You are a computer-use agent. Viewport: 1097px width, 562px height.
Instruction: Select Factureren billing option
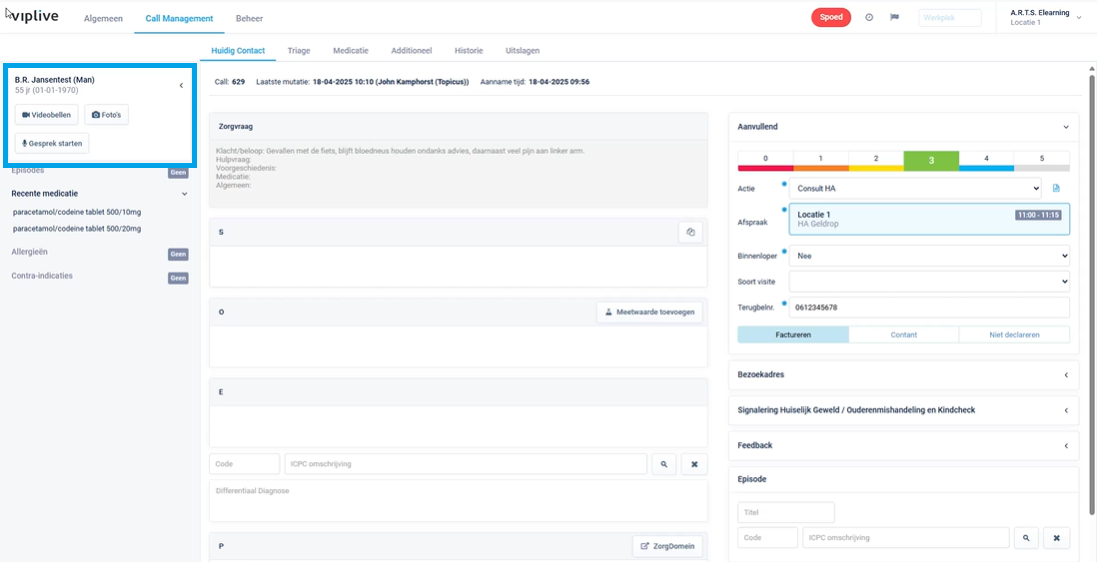[x=793, y=335]
